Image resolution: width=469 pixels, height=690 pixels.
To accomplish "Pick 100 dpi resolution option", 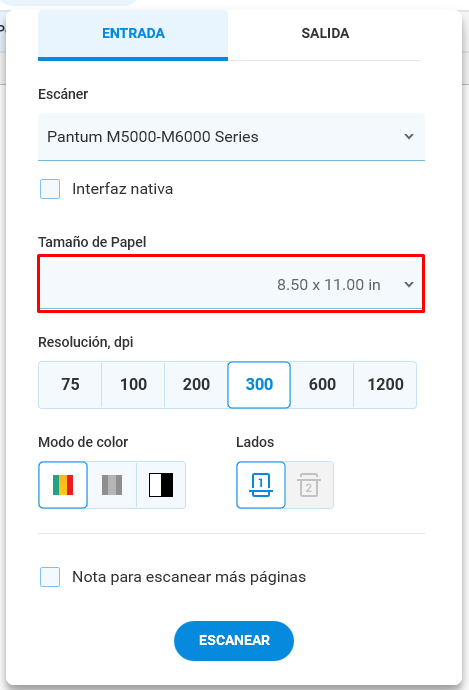I will tap(133, 385).
